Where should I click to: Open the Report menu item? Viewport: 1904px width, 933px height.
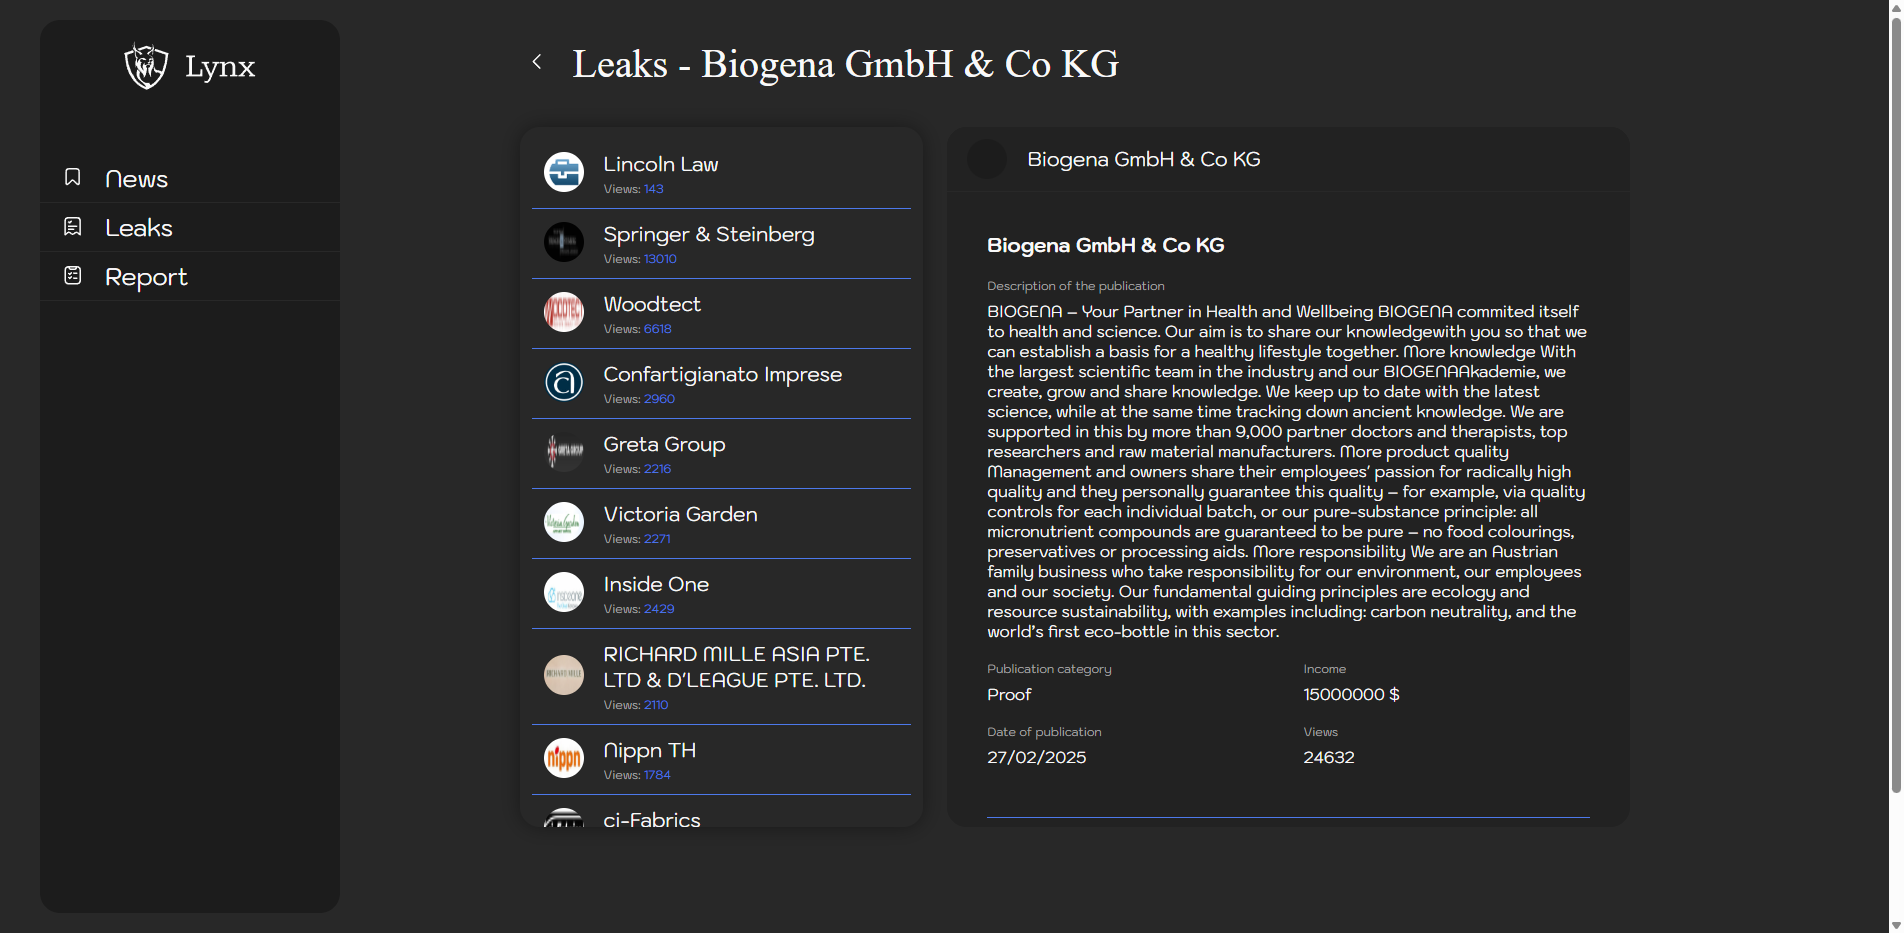146,277
